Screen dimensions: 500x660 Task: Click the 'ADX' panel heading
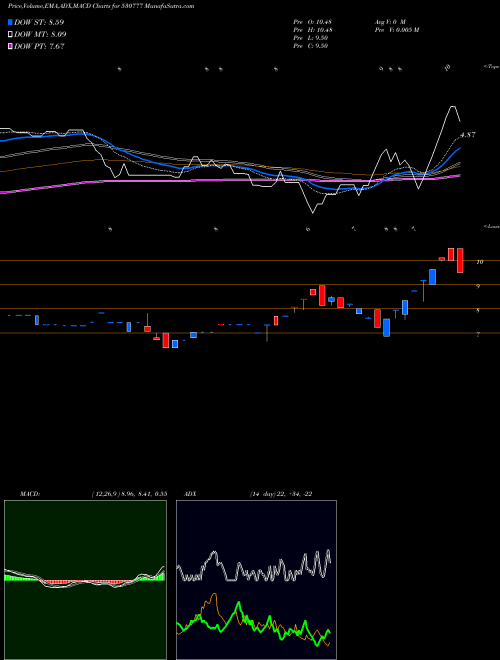(x=190, y=494)
